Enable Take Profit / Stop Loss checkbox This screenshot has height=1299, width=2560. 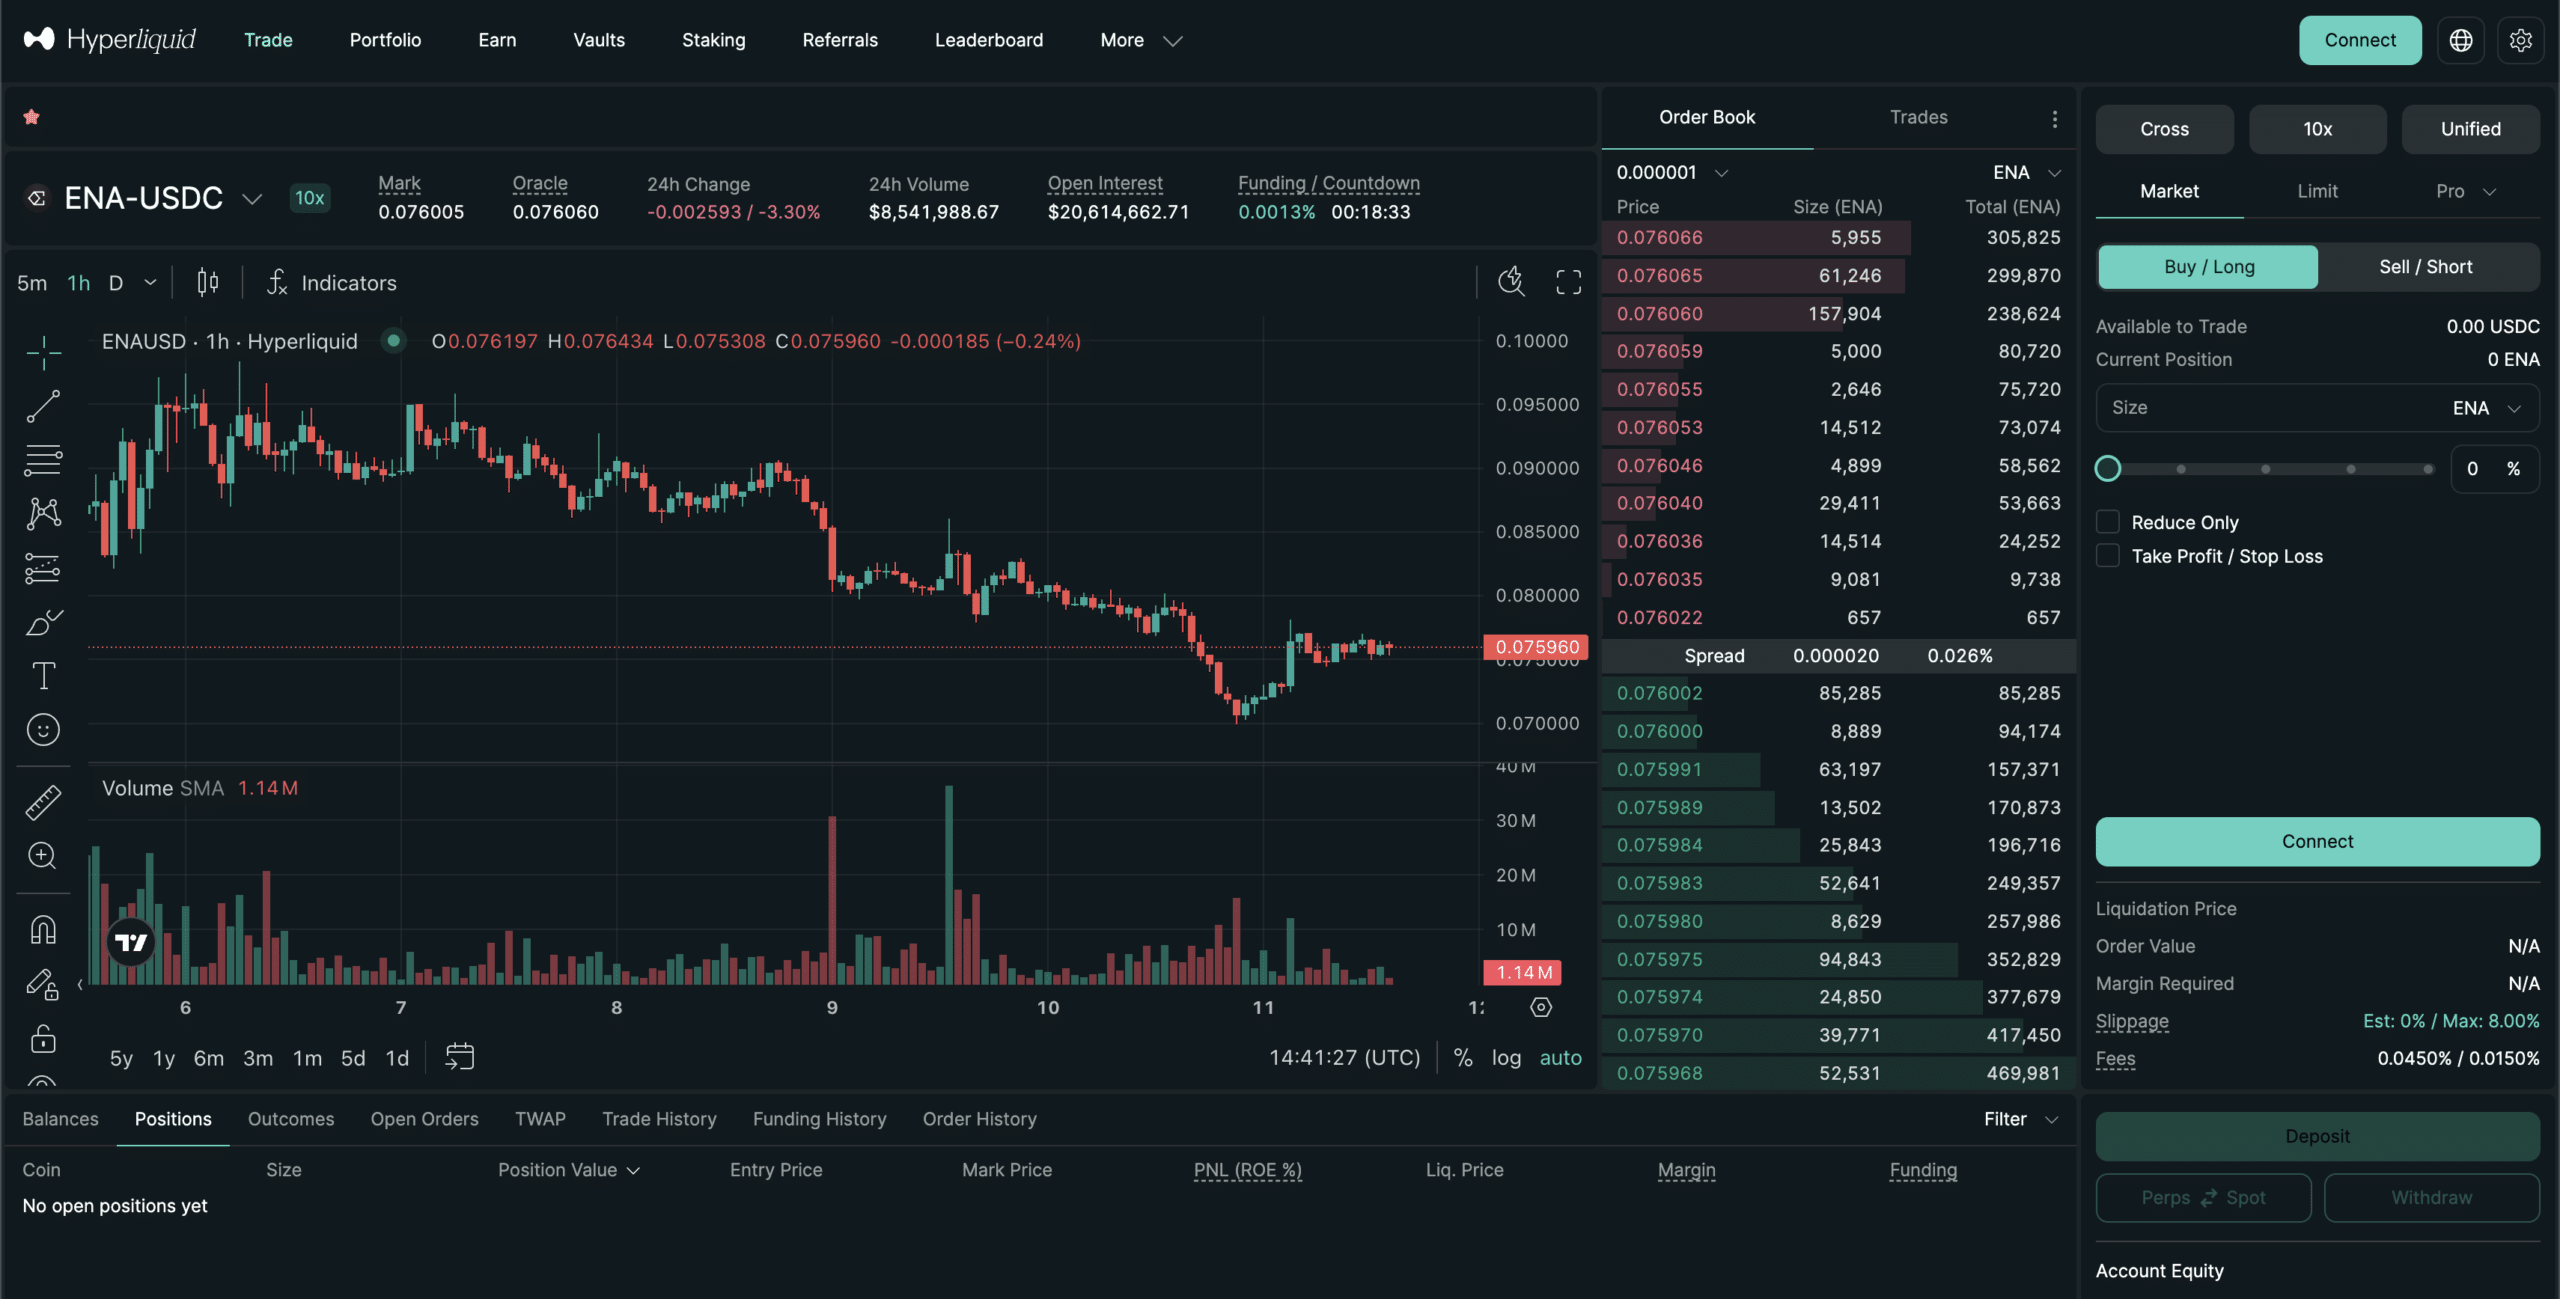(2108, 556)
